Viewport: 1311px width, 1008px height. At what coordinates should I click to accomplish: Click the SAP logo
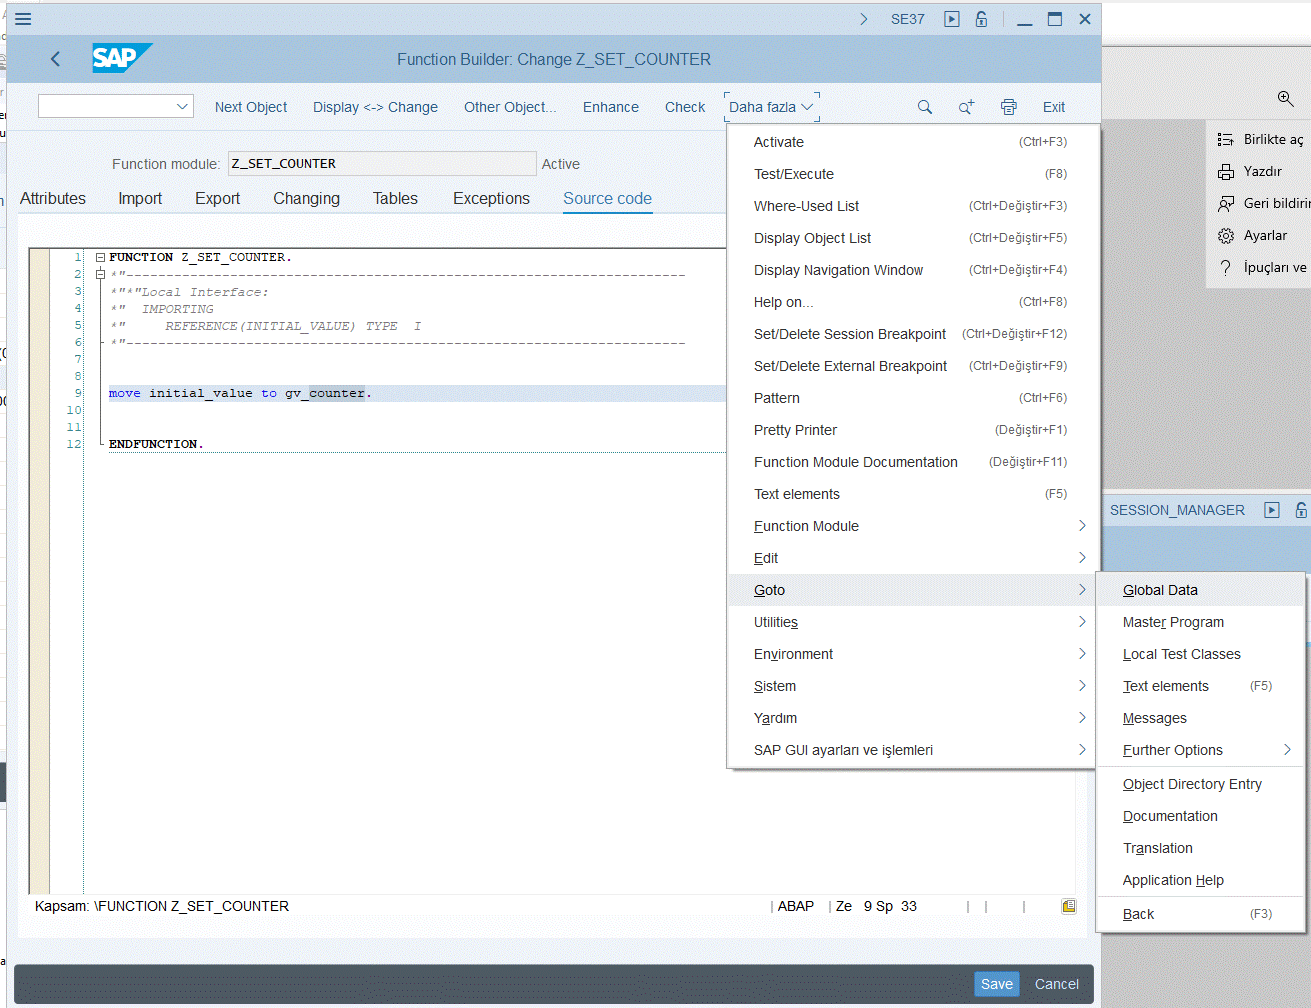(x=122, y=58)
